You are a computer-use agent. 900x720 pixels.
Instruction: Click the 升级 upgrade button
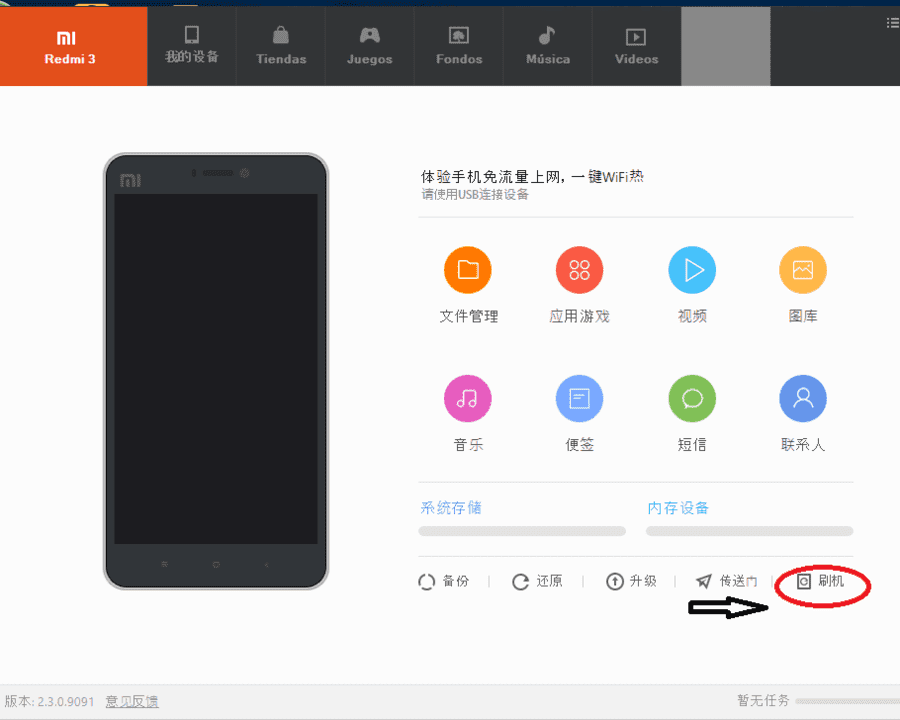631,582
